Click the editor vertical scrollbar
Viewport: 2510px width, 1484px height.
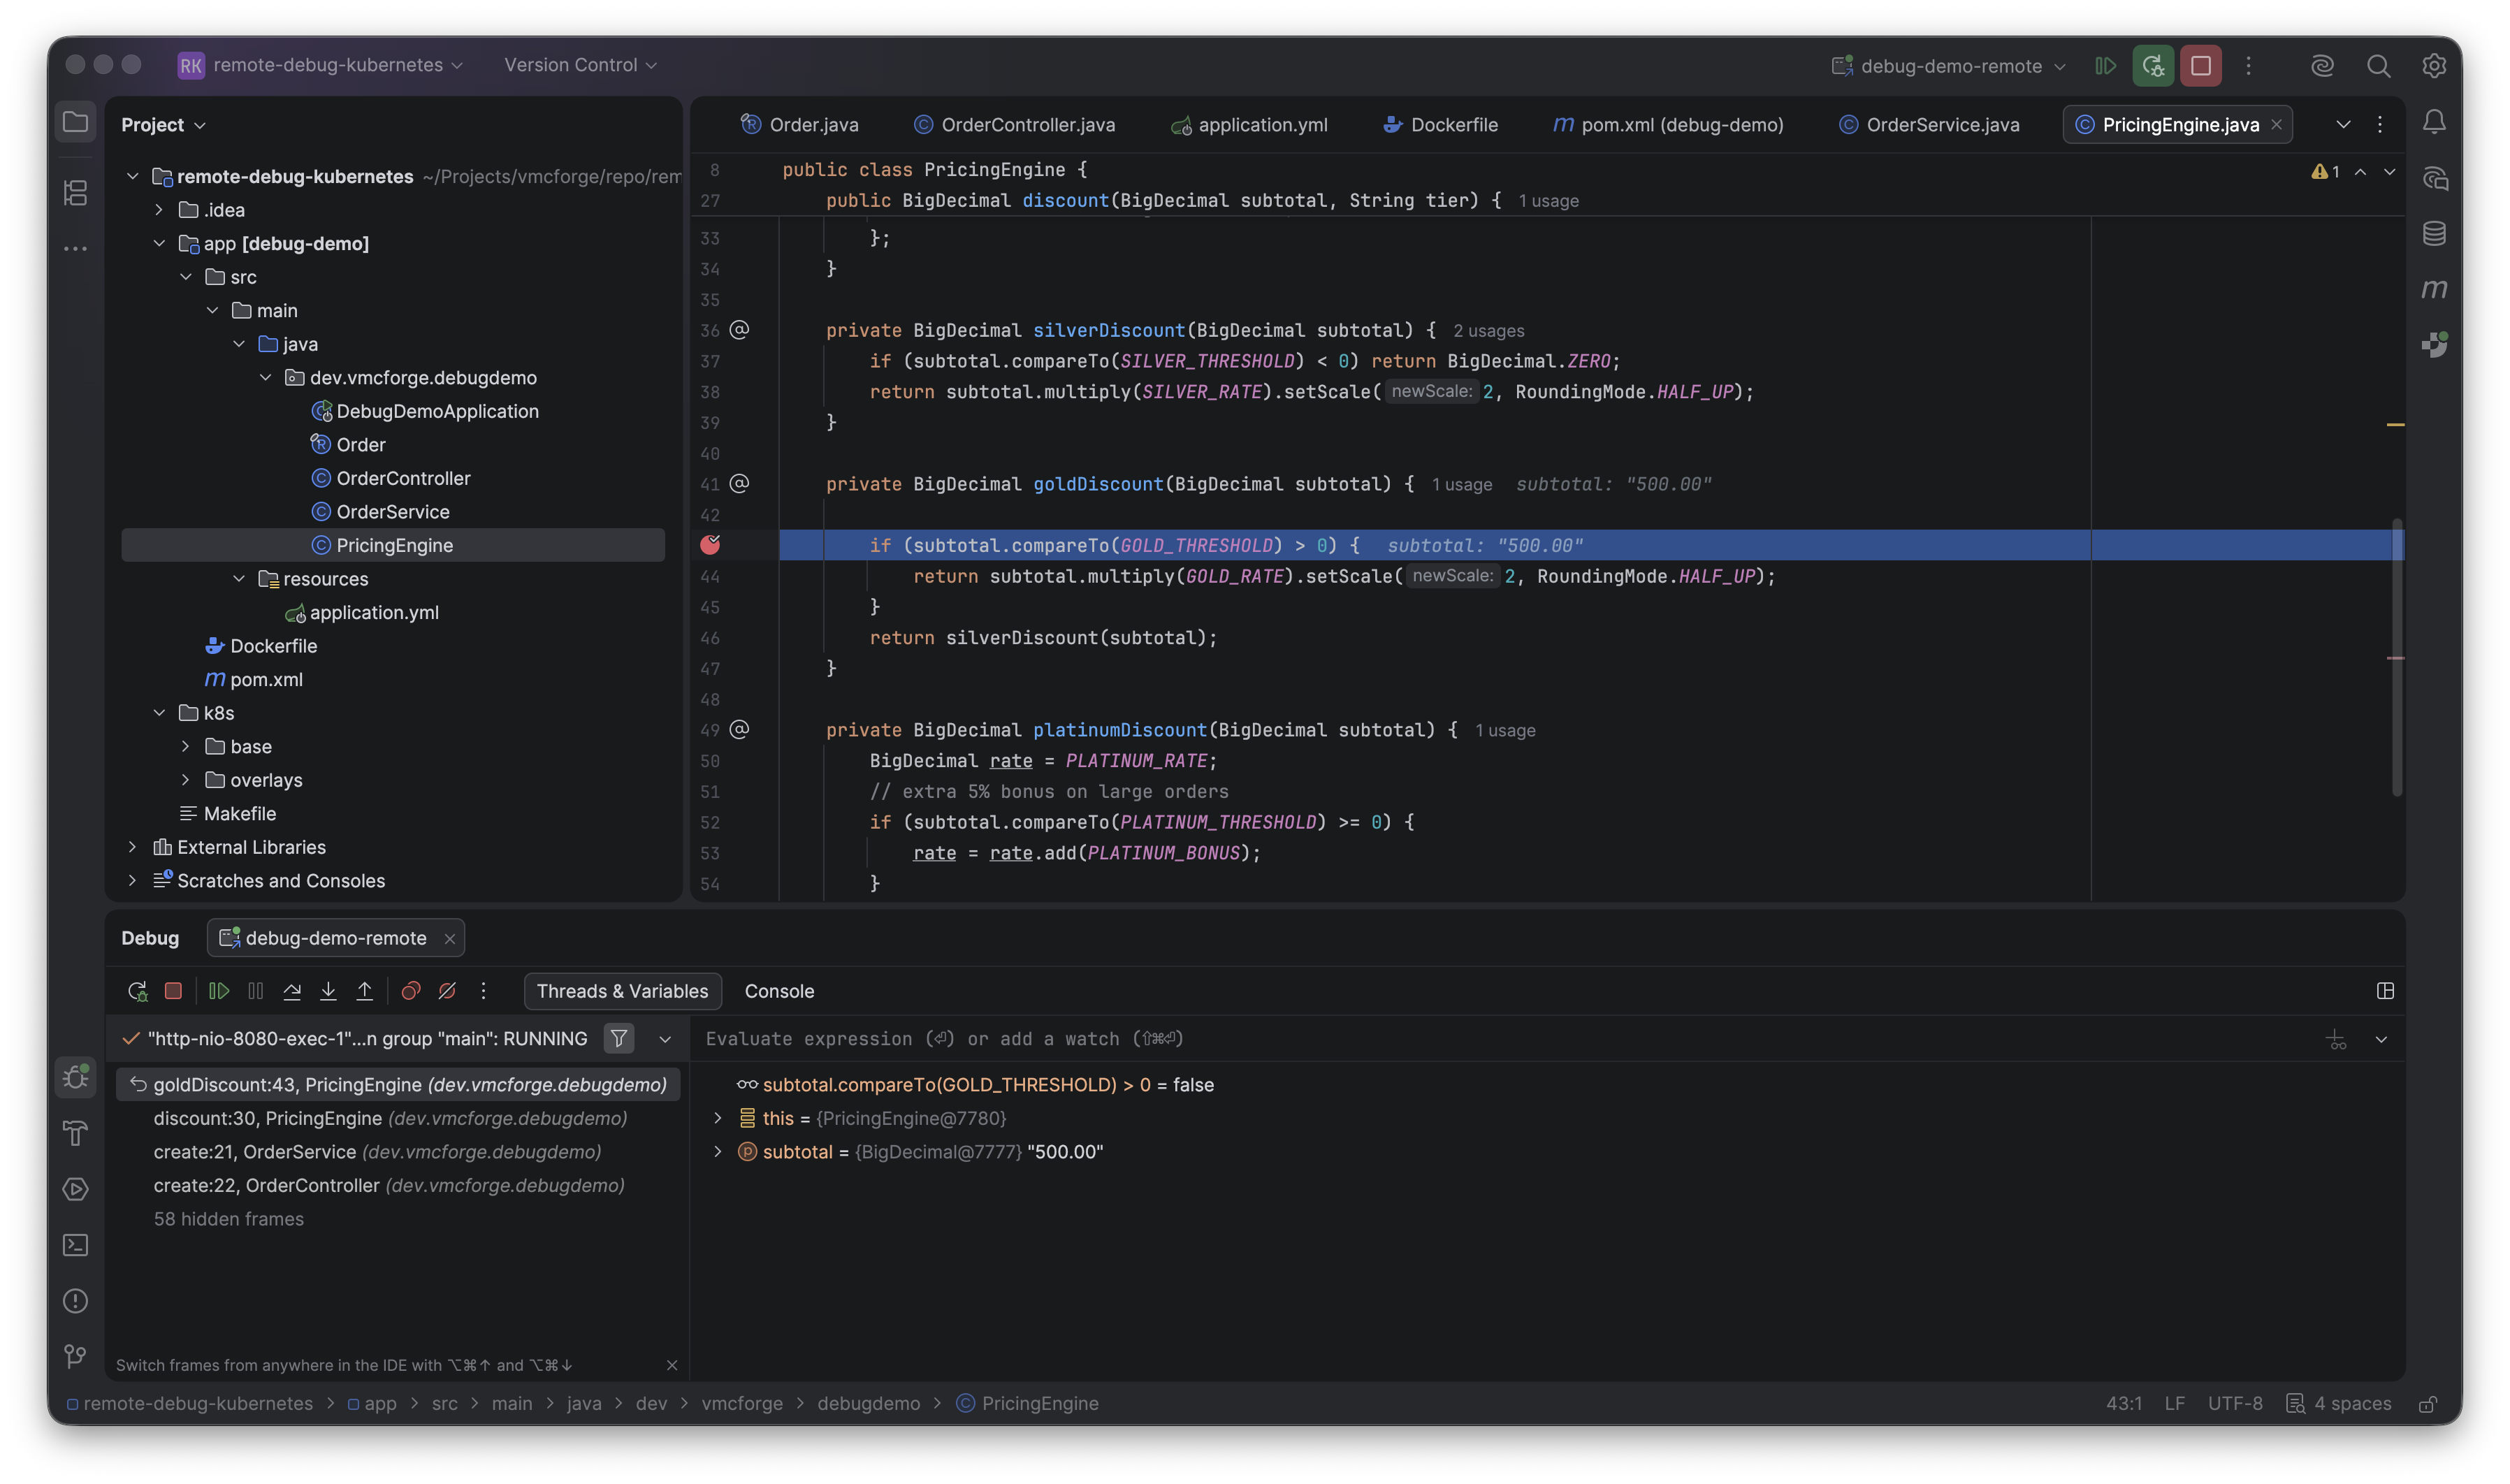click(2396, 657)
